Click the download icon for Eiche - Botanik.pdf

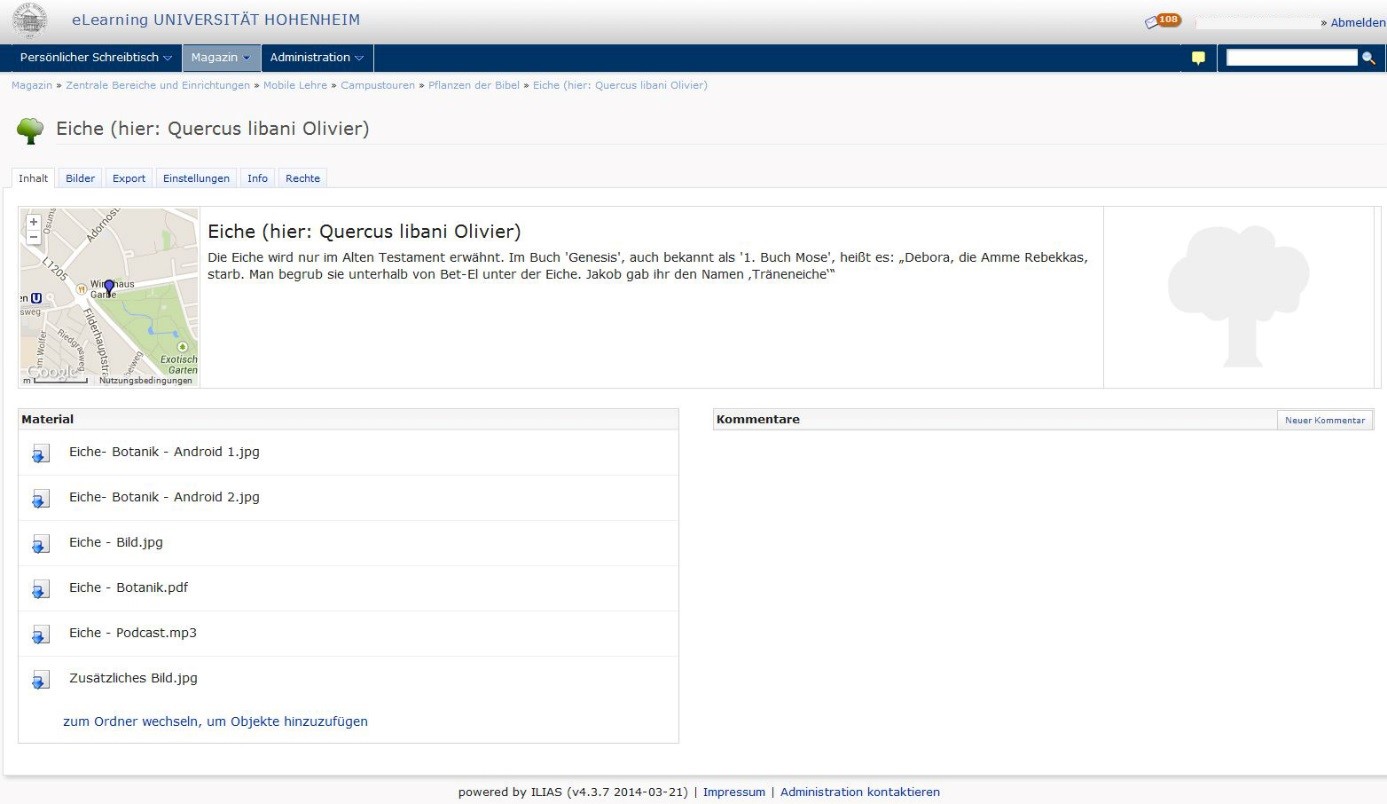[x=40, y=590]
